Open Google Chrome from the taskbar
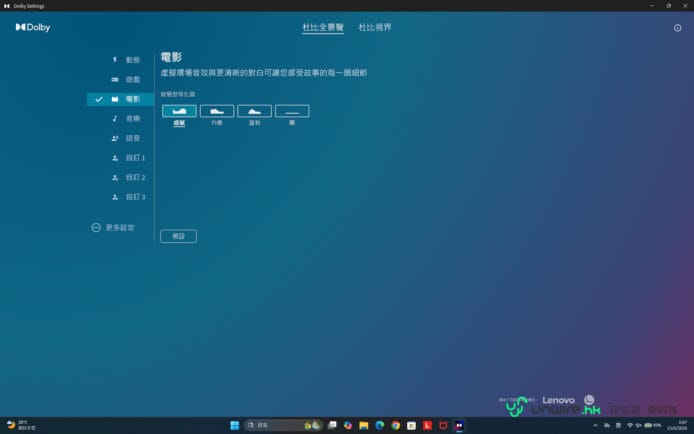The width and height of the screenshot is (694, 434). (396, 425)
